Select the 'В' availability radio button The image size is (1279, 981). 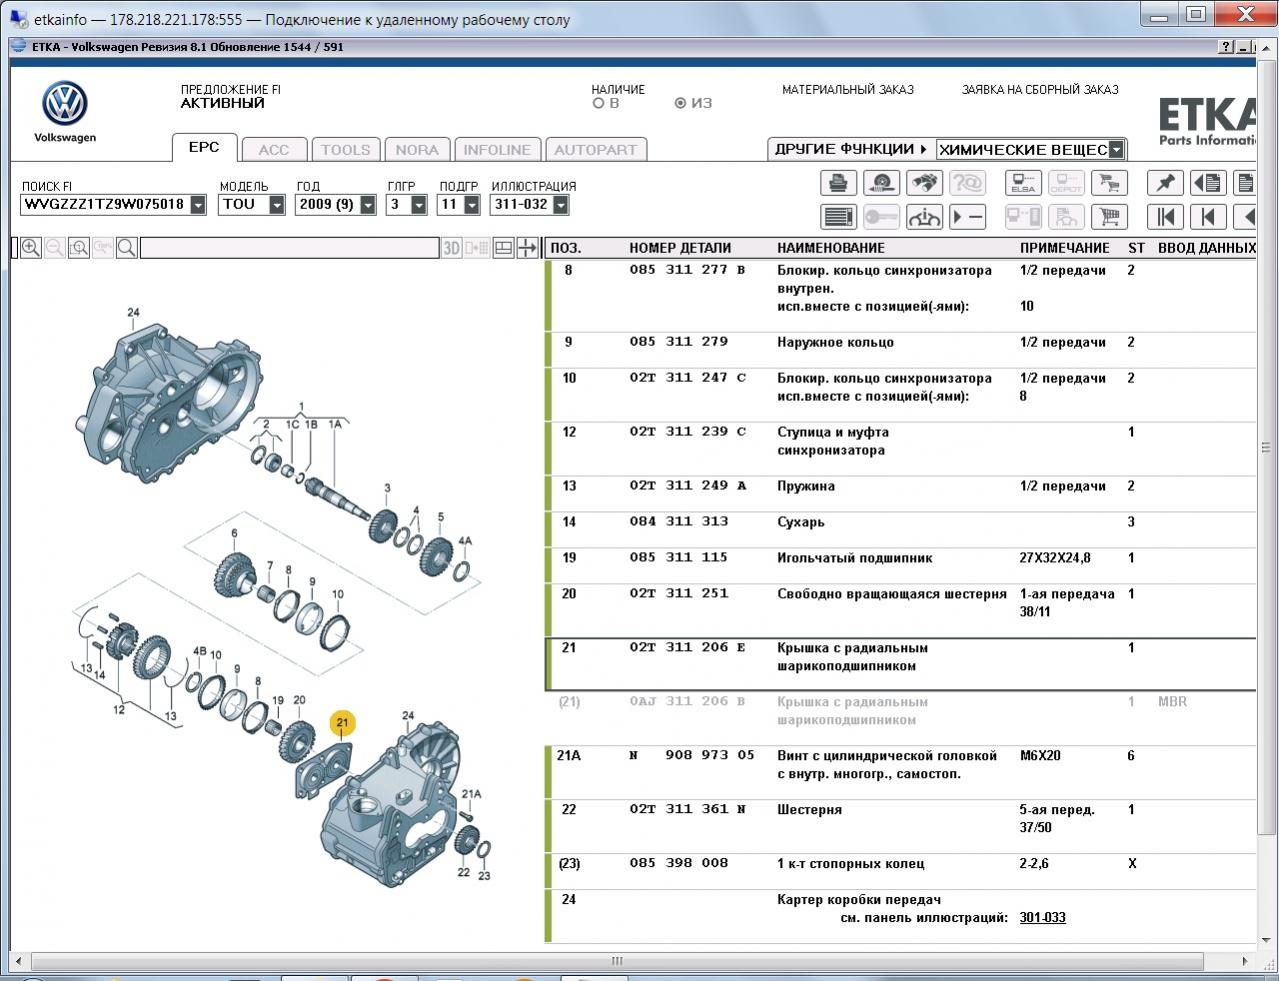599,103
